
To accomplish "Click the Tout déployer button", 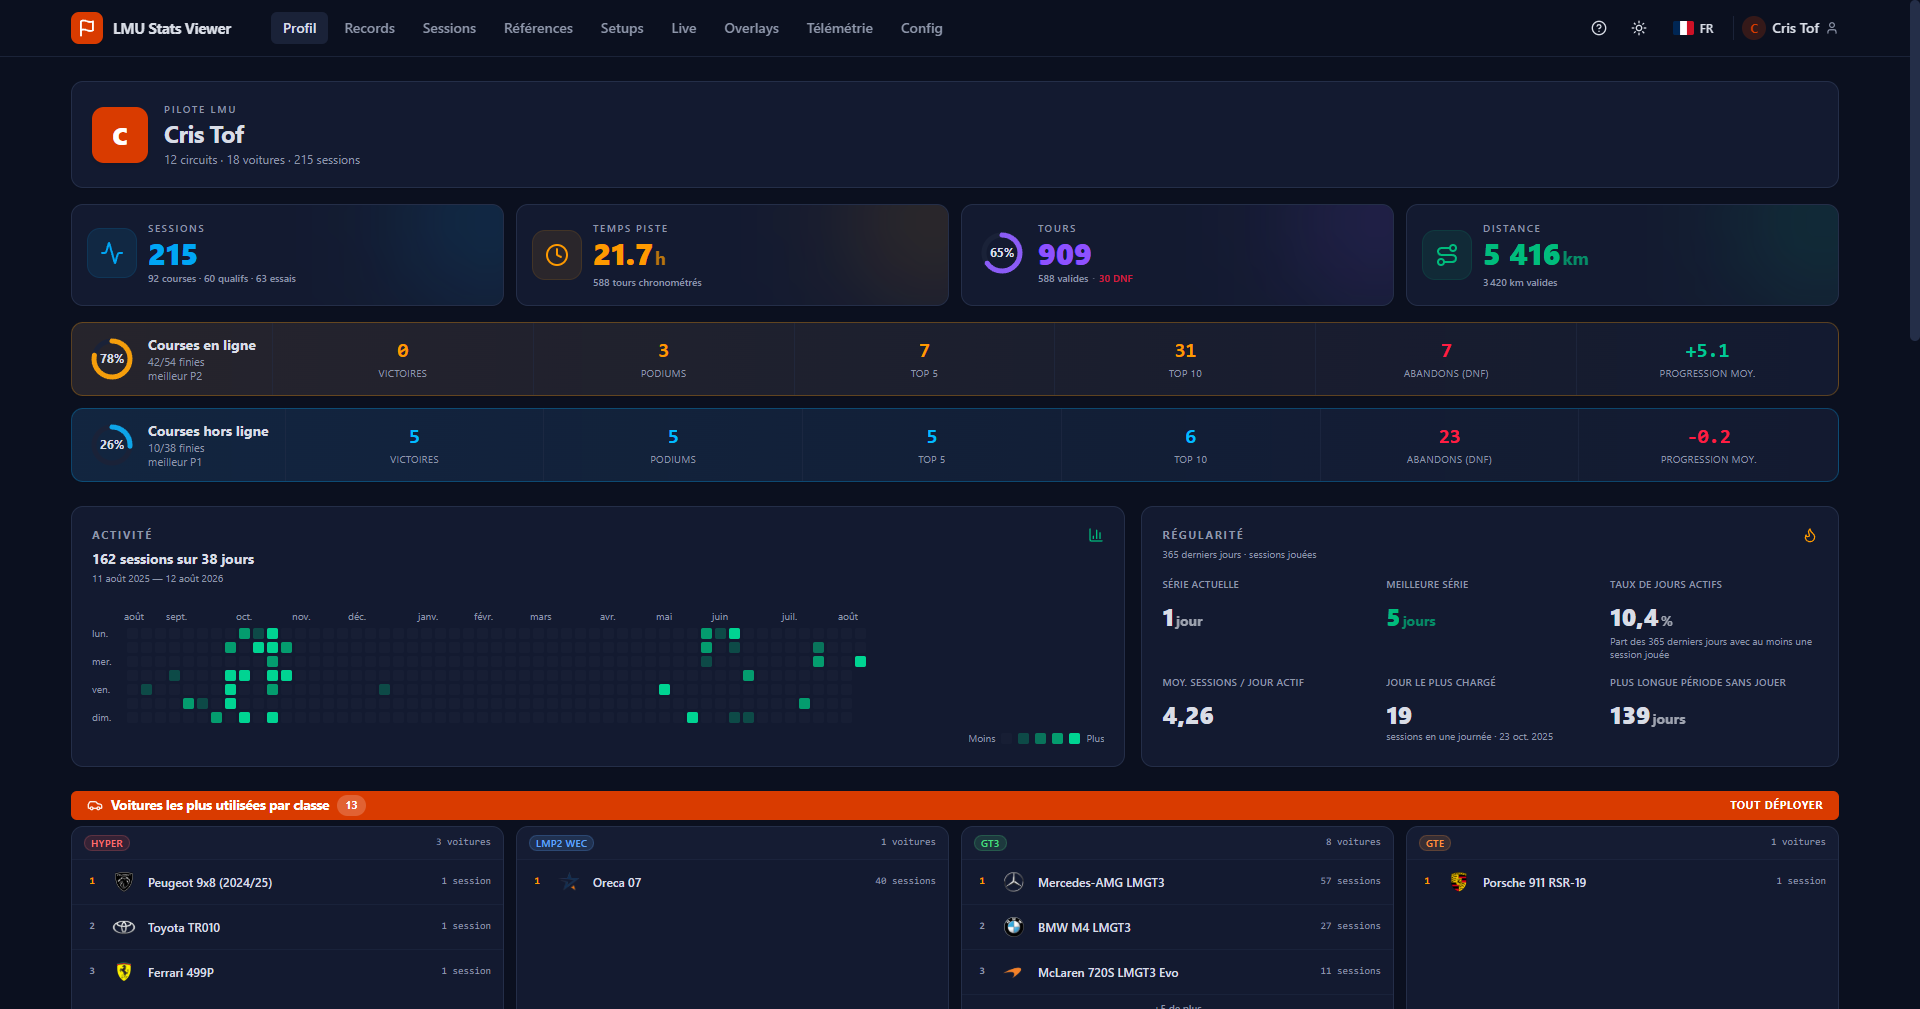I will coord(1776,805).
